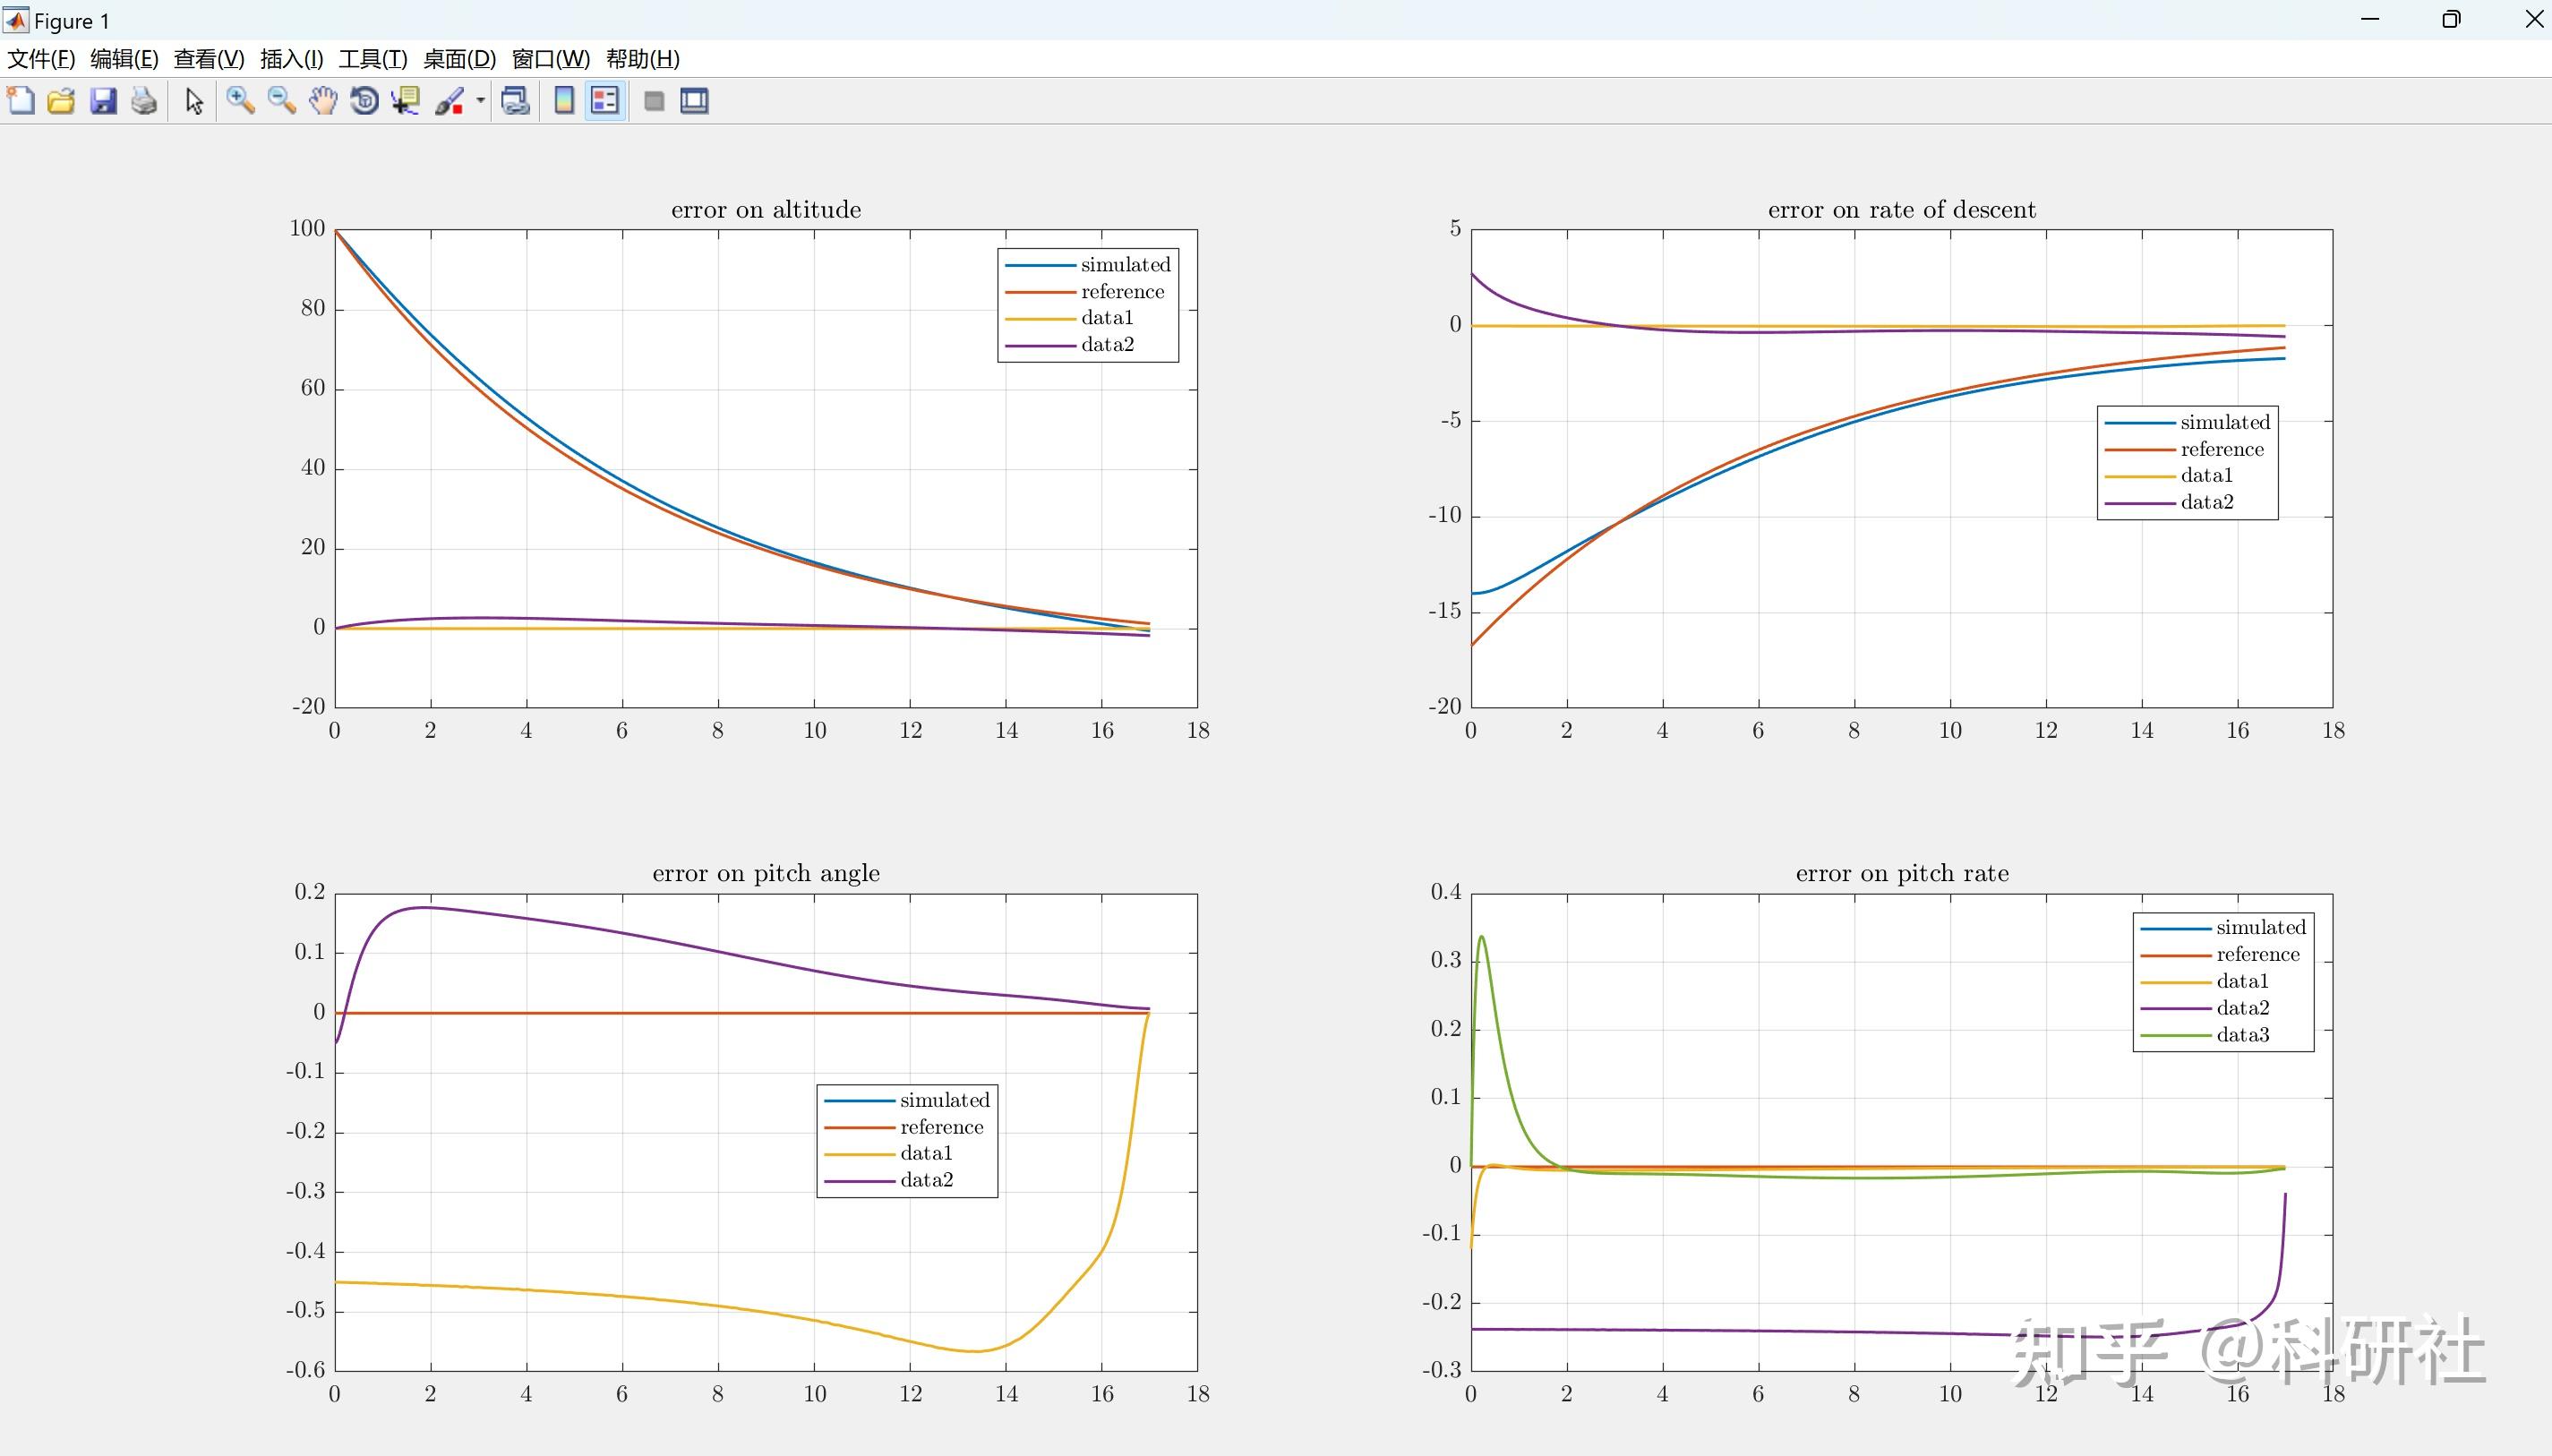Open the 工具(T) menu

372,59
